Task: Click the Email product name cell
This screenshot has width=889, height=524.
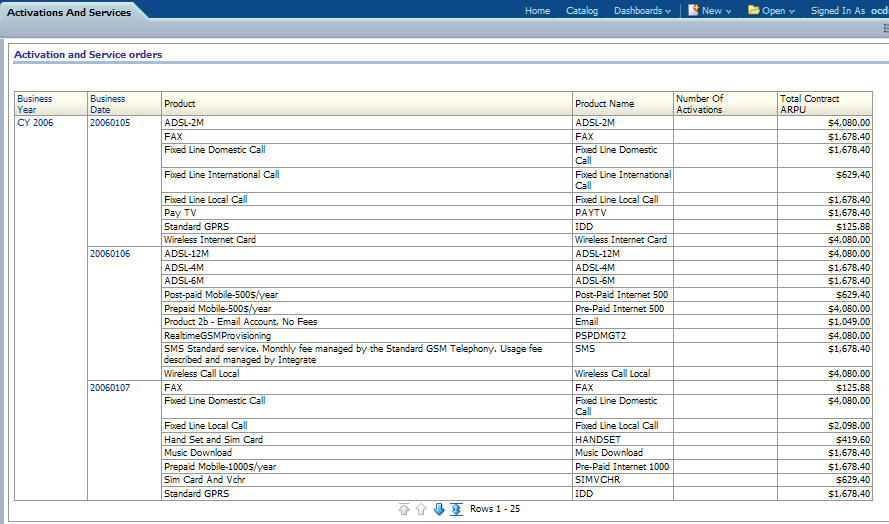Action: (x=623, y=322)
